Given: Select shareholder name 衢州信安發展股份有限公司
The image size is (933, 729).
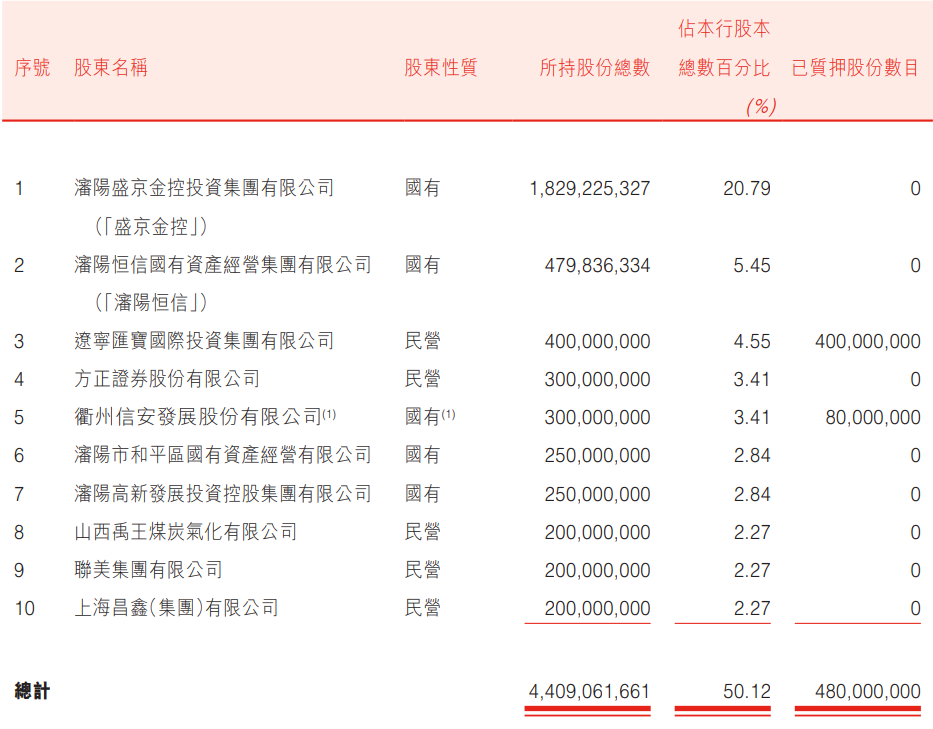Looking at the screenshot, I should pos(198,417).
